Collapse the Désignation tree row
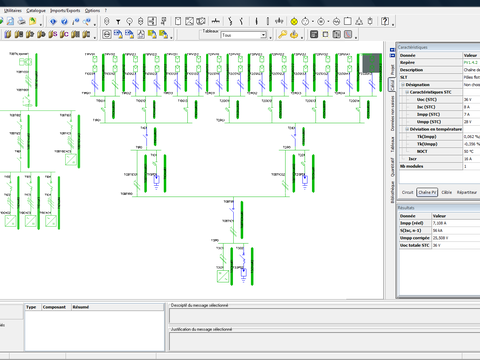 403,85
